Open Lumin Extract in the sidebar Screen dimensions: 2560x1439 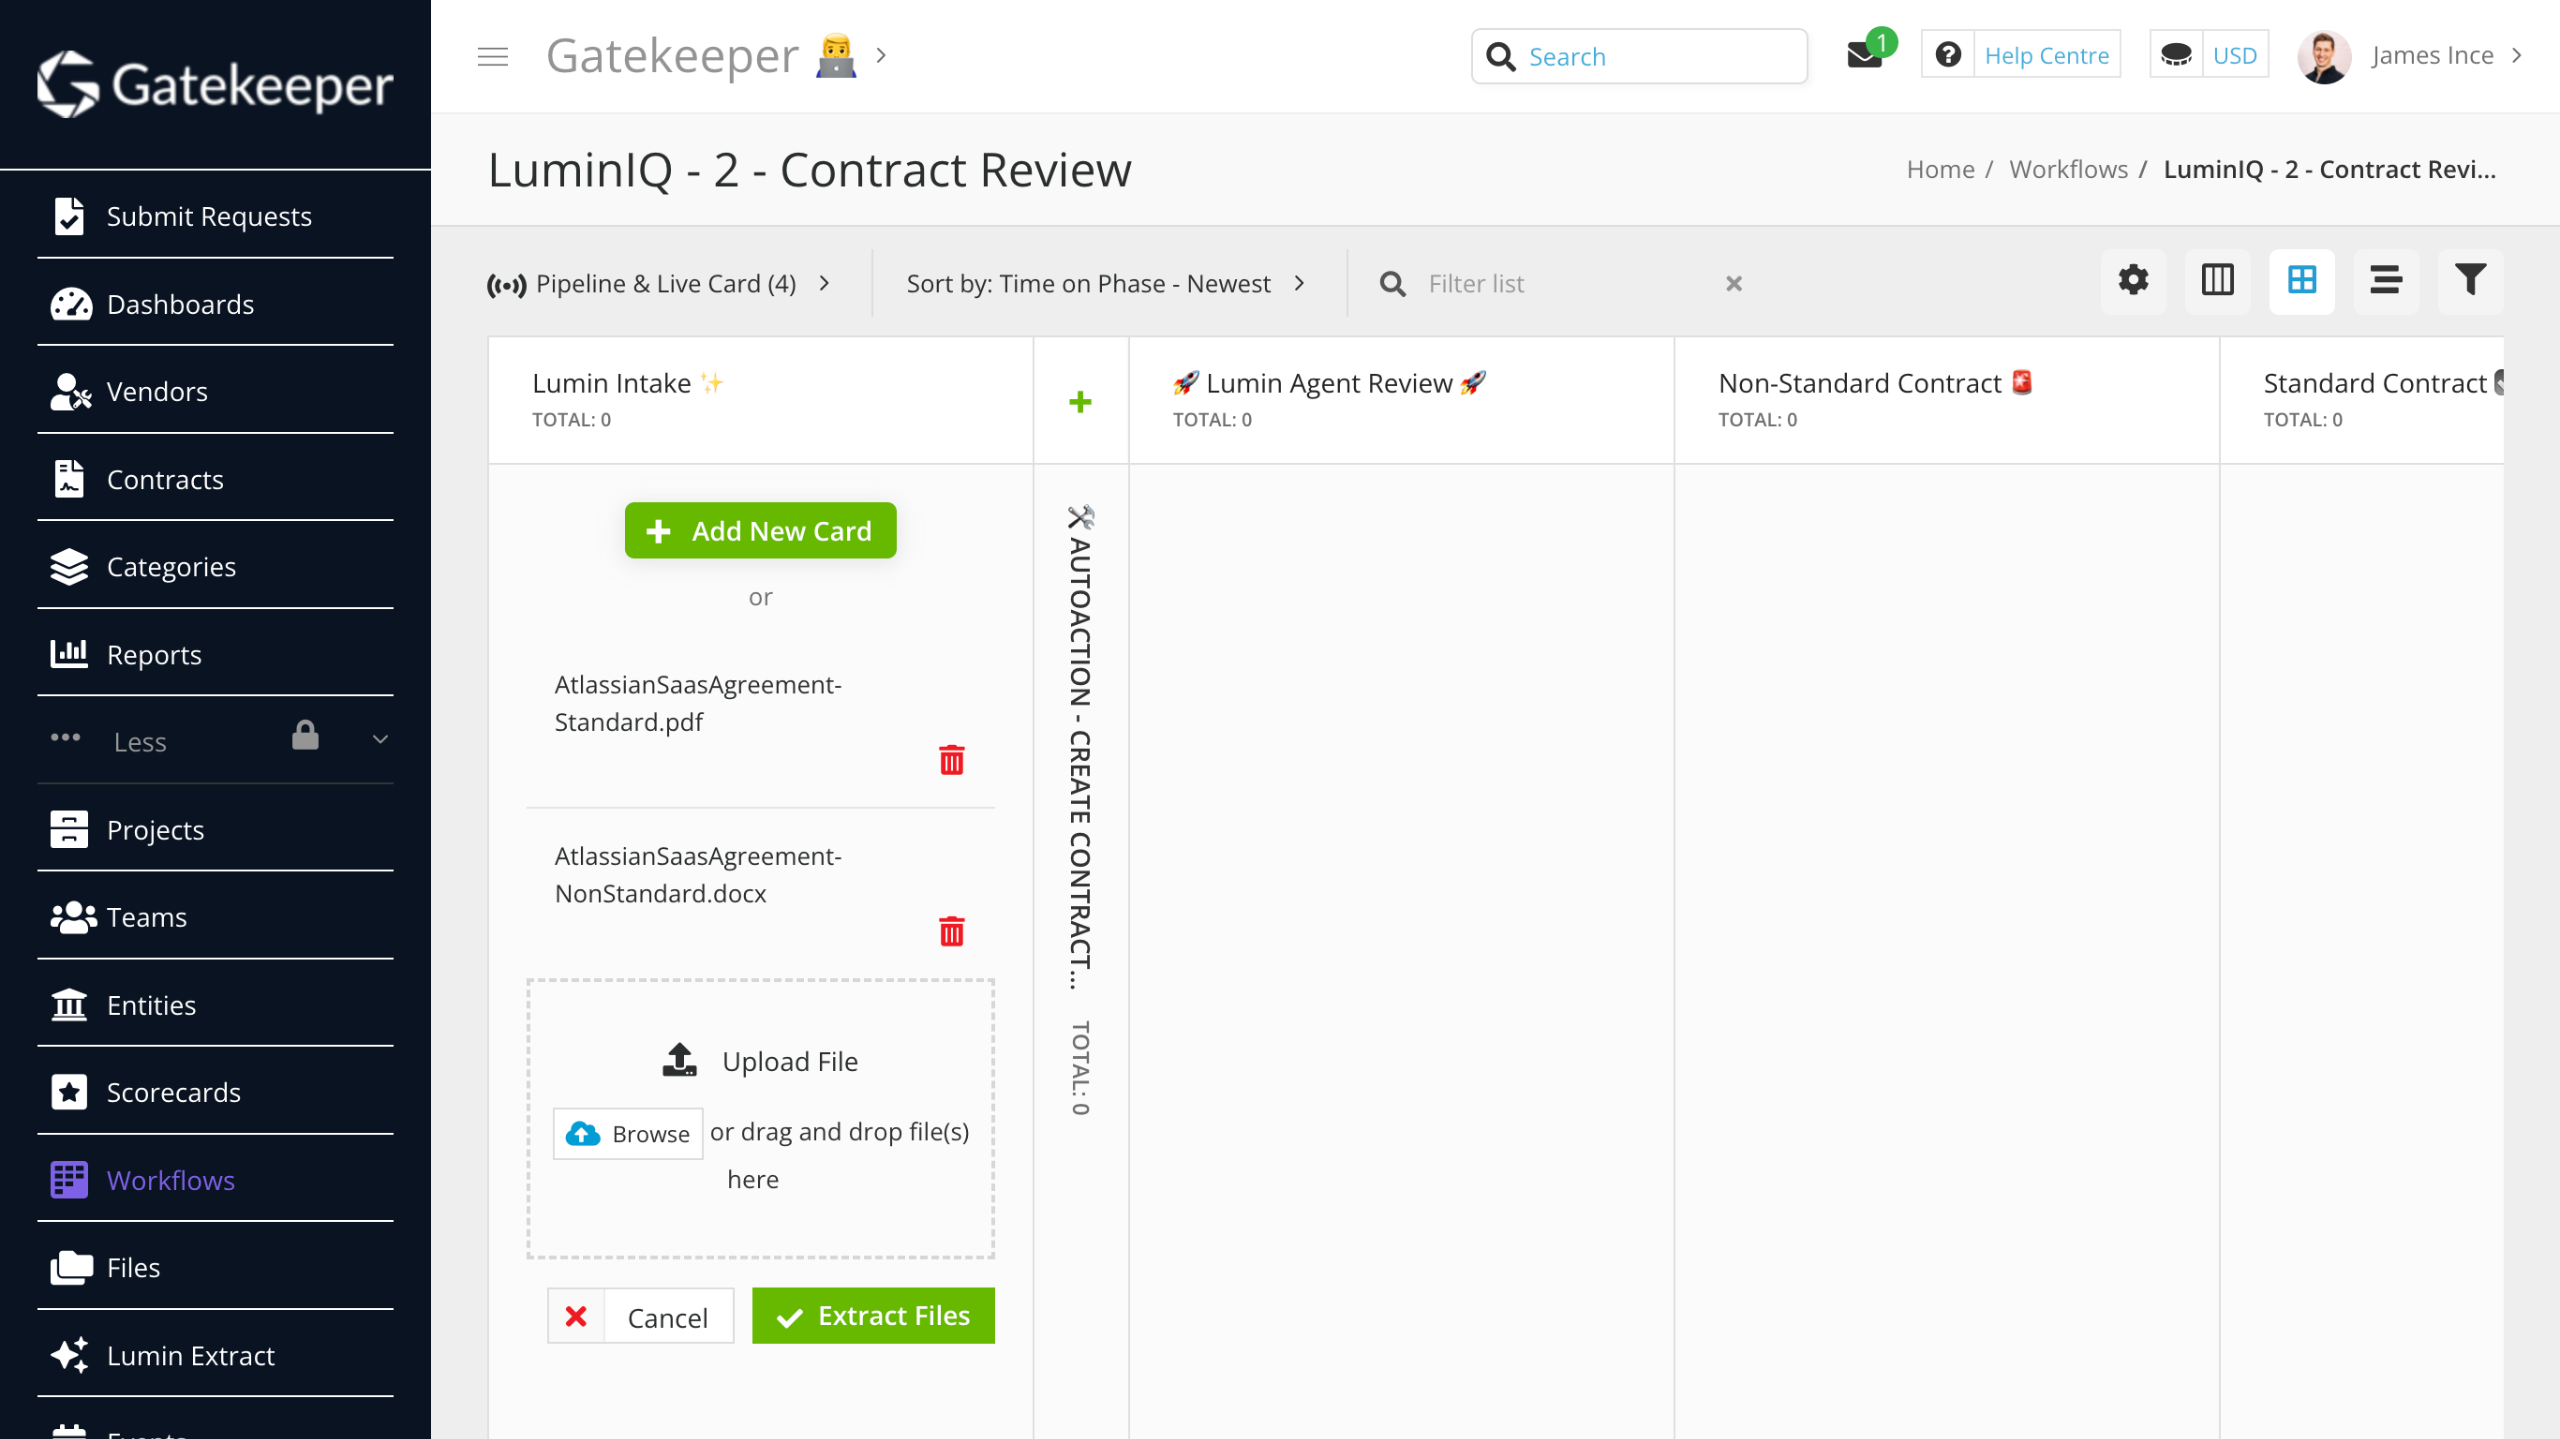(x=190, y=1355)
